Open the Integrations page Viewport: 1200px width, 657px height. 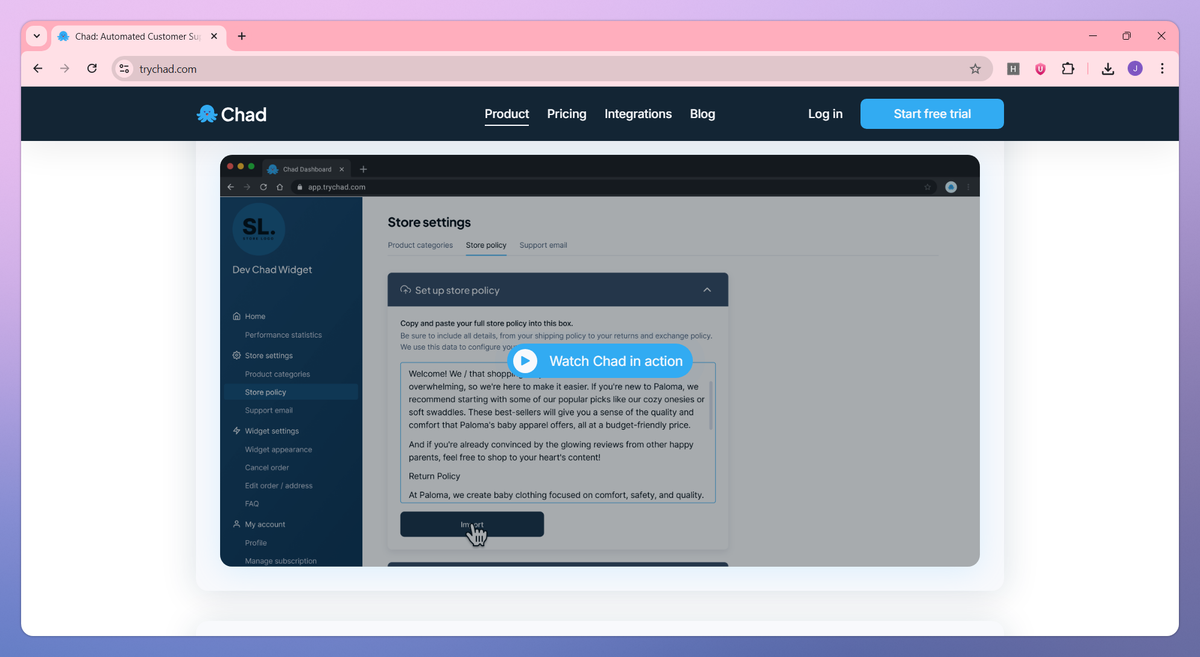tap(638, 114)
